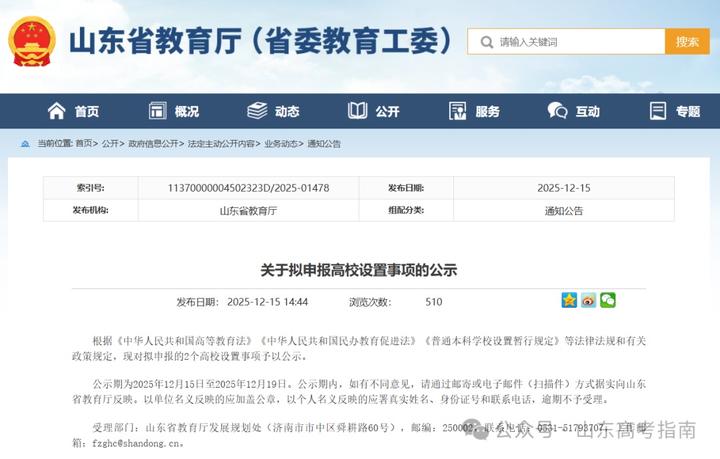This screenshot has height=459, width=720.
Task: Share article via Weibo icon
Action: click(x=588, y=300)
